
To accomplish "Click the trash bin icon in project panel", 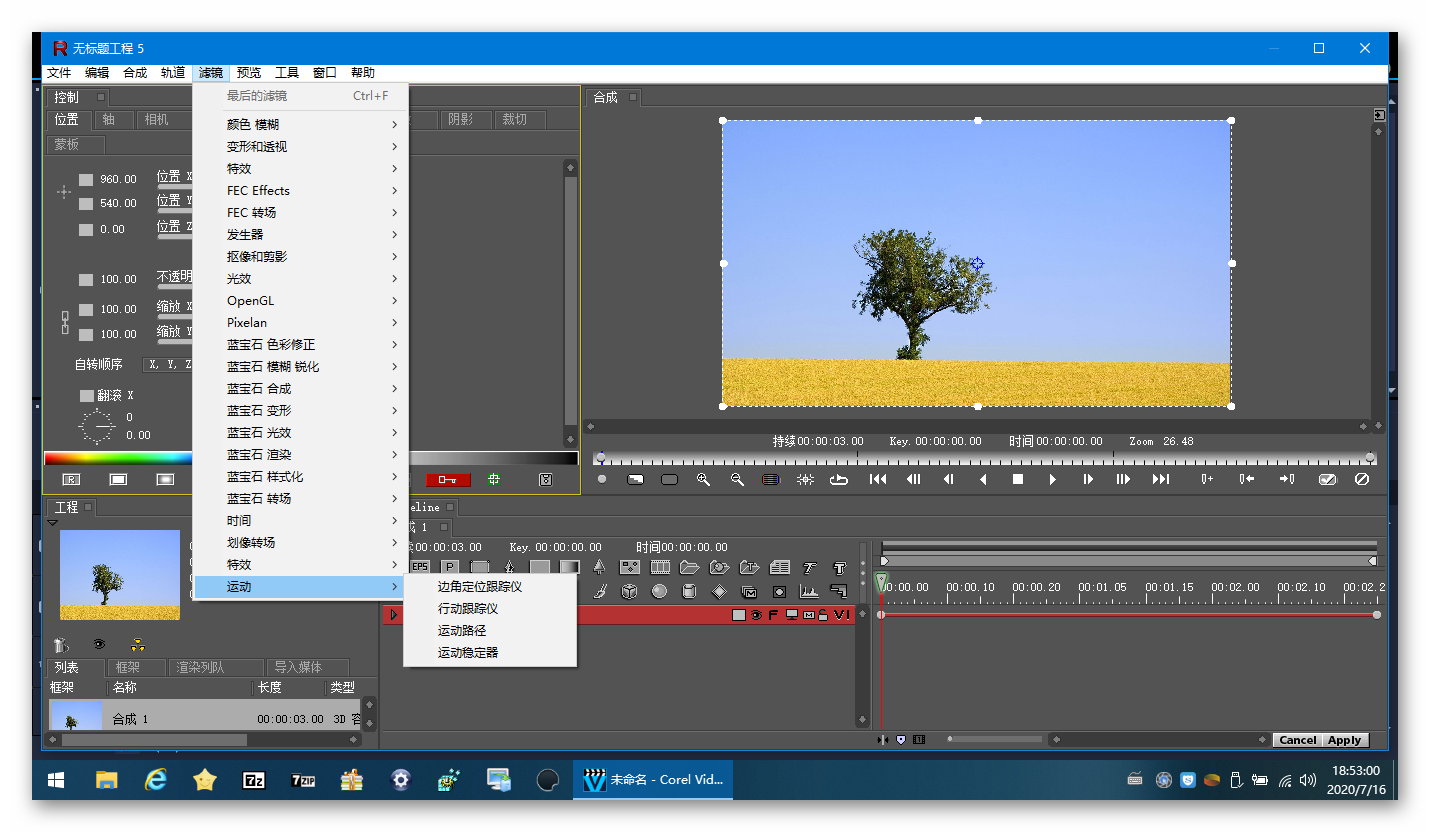I will pos(62,645).
